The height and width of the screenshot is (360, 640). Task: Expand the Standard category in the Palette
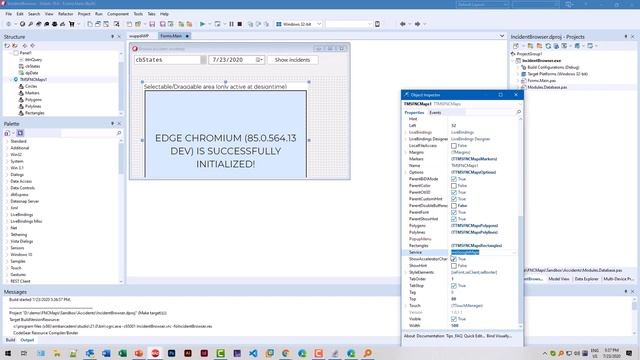click(7, 141)
